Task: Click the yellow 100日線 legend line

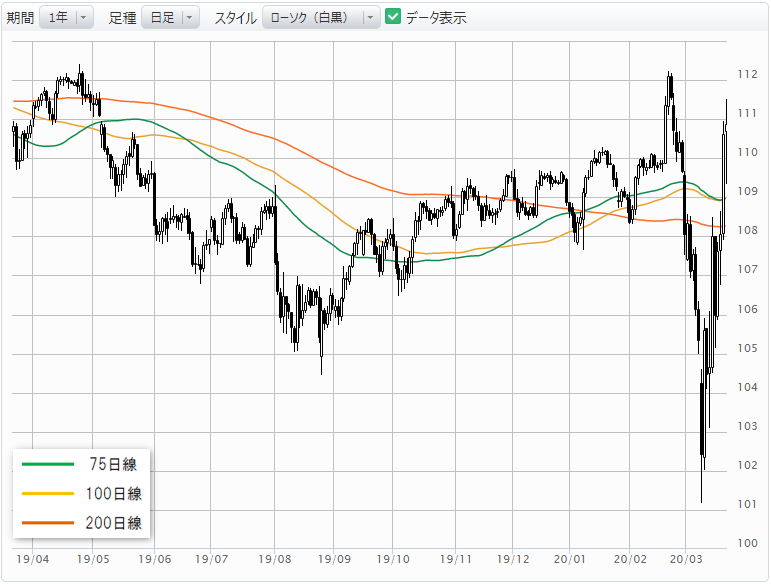Action: click(48, 493)
